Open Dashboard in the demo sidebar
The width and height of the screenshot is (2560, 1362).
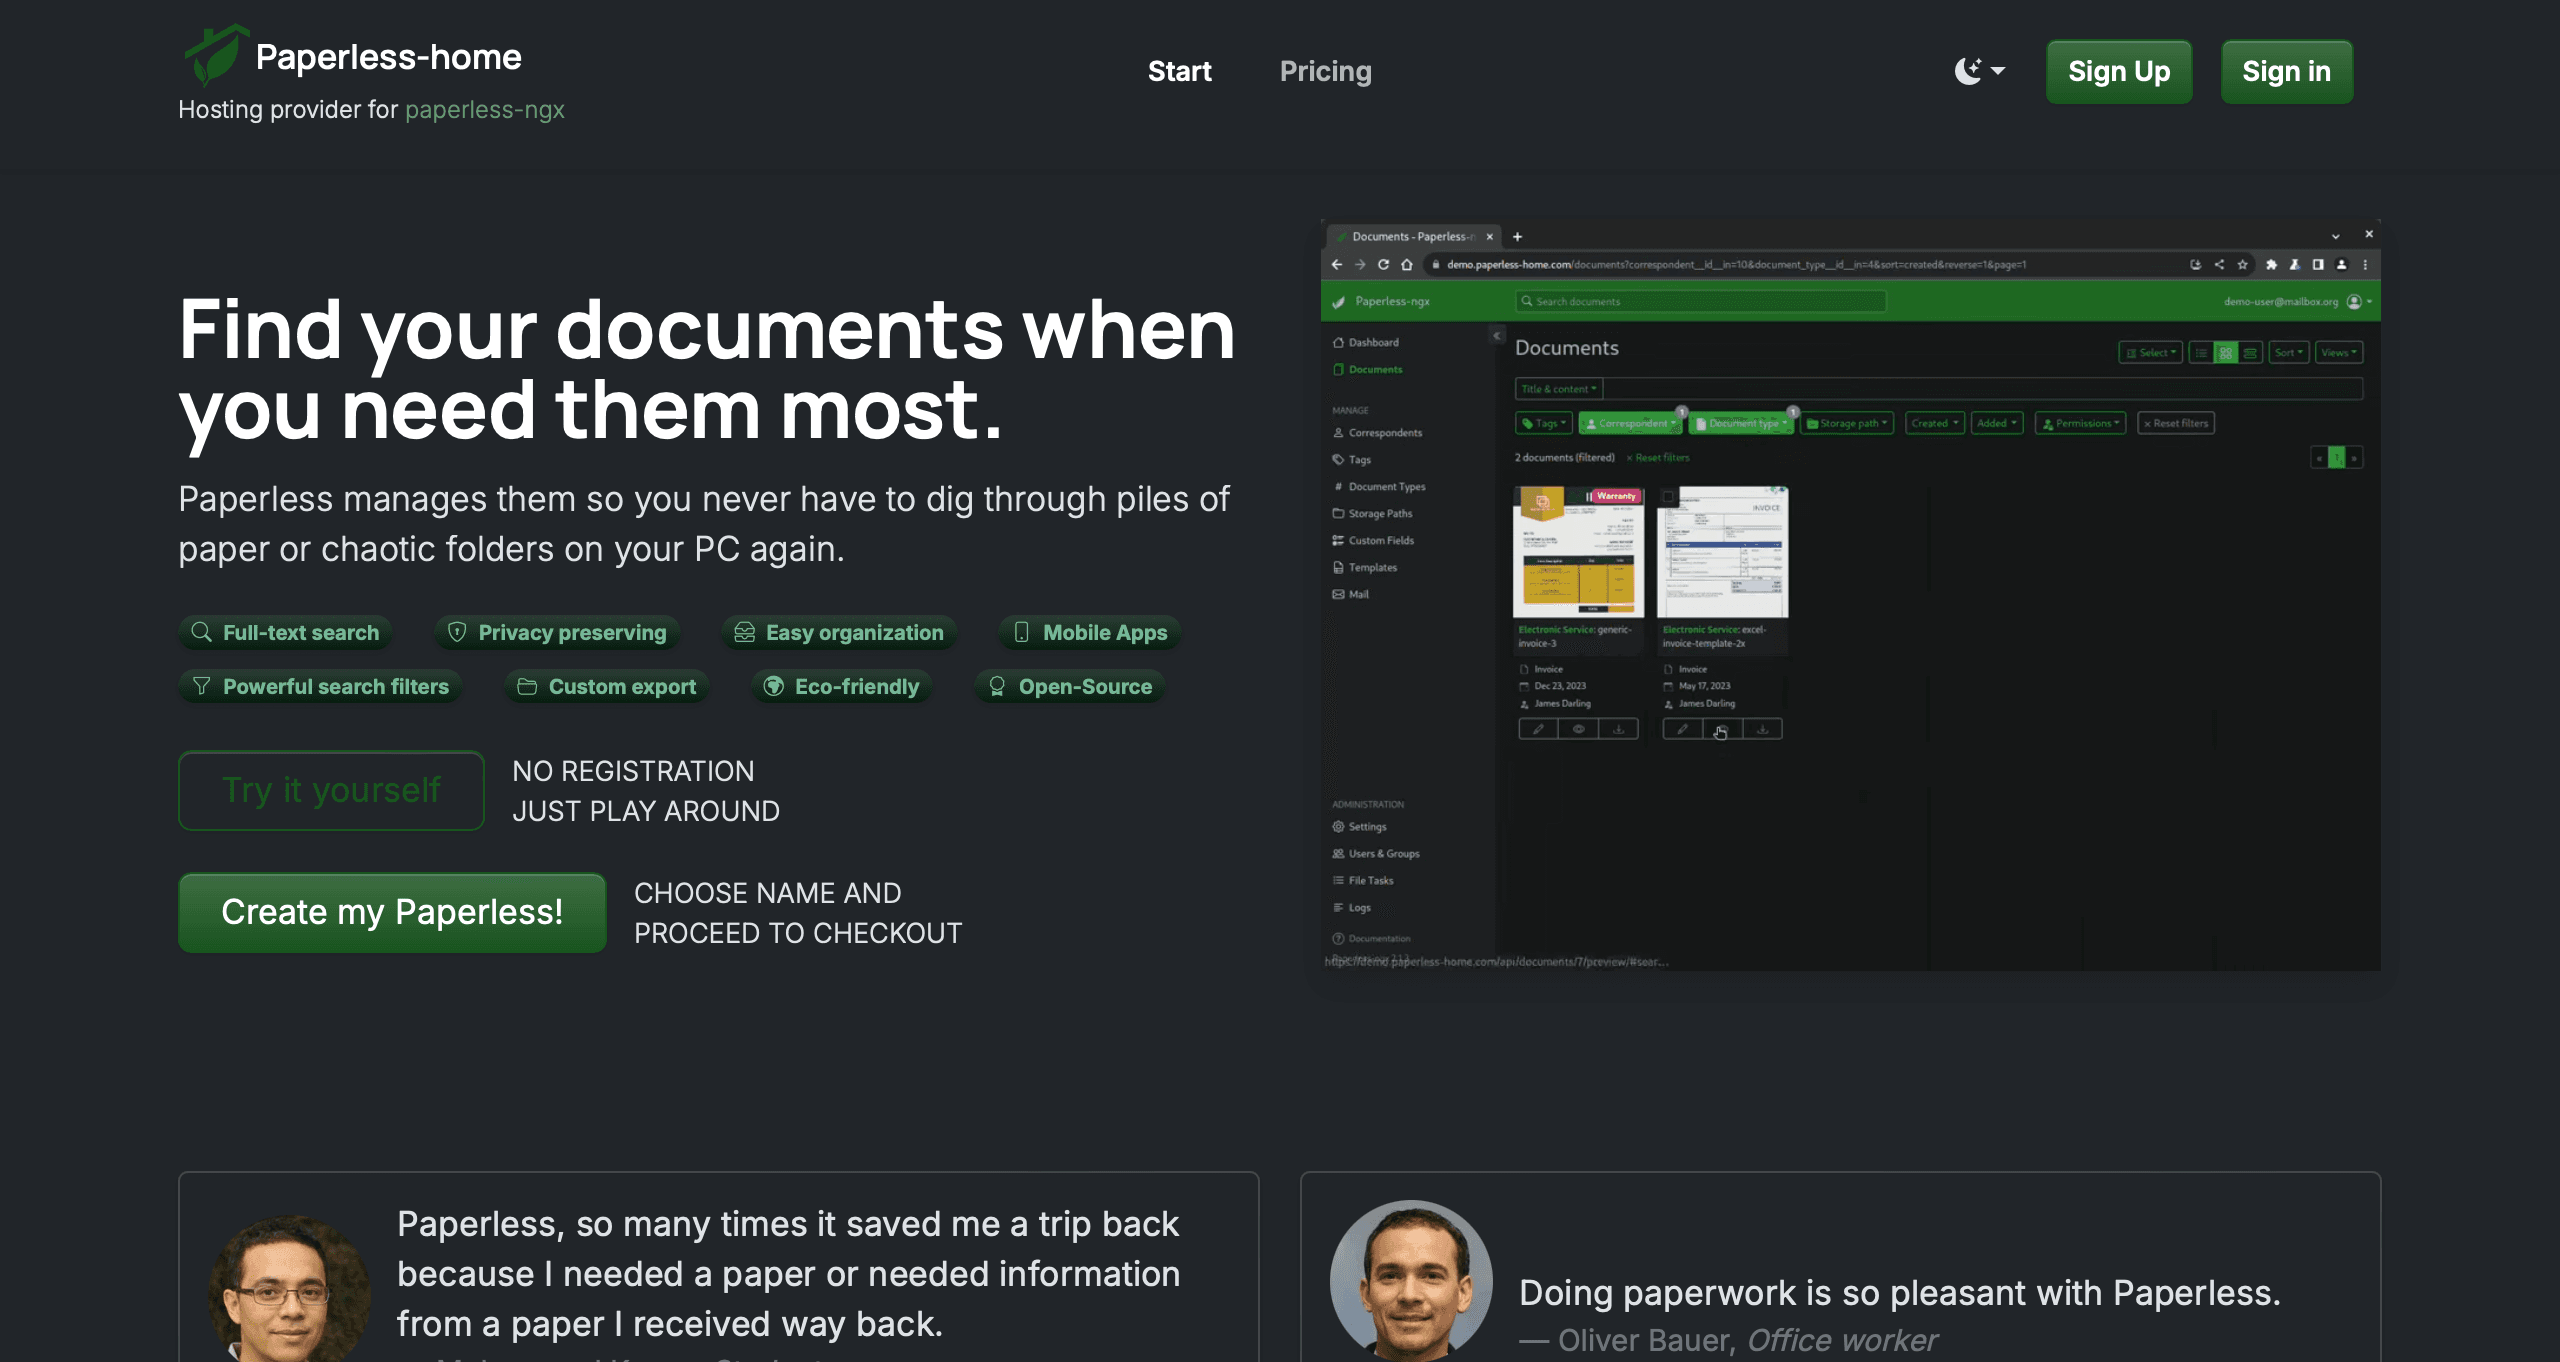pyautogui.click(x=1366, y=342)
